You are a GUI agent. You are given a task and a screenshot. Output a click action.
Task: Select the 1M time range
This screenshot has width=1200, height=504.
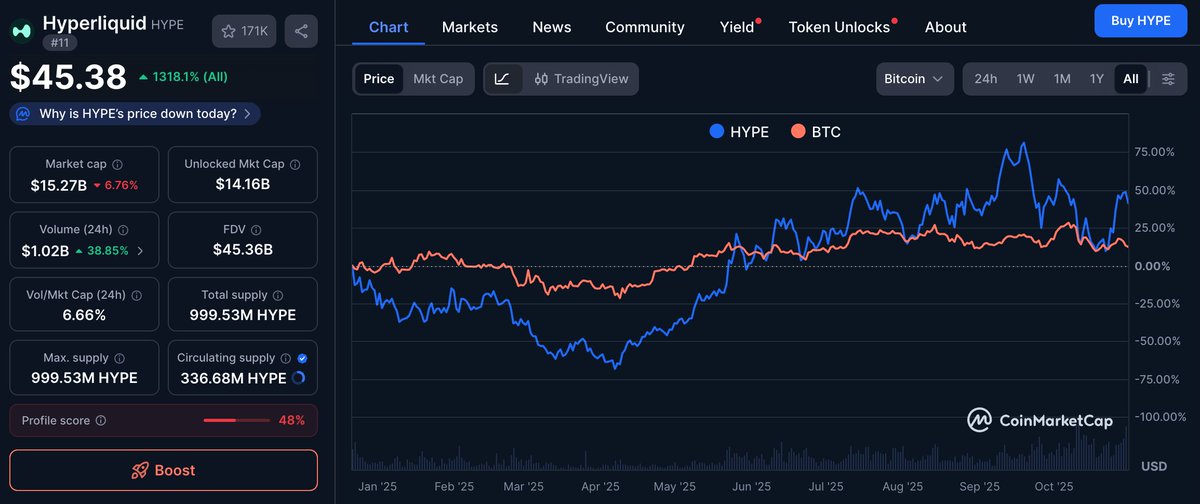(1062, 79)
